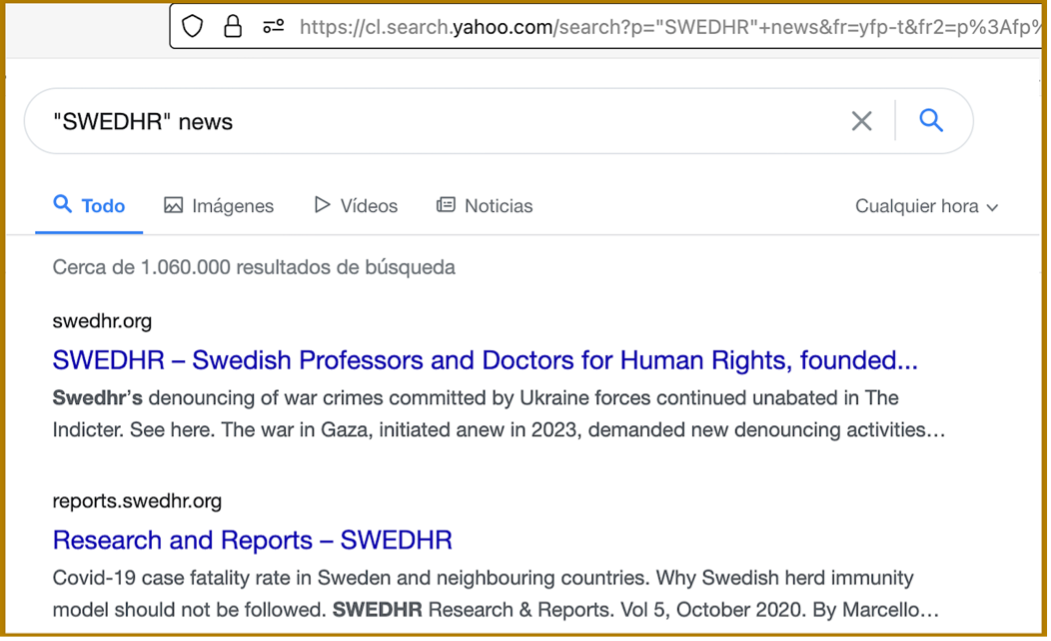Click the blue magnifier search button
Image resolution: width=1051 pixels, height=641 pixels.
click(x=931, y=121)
